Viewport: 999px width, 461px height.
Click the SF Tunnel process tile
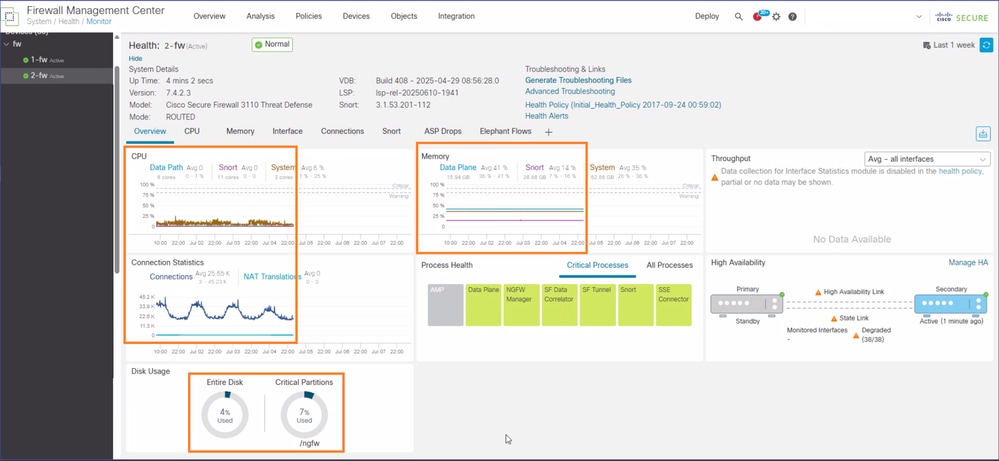[x=598, y=305]
